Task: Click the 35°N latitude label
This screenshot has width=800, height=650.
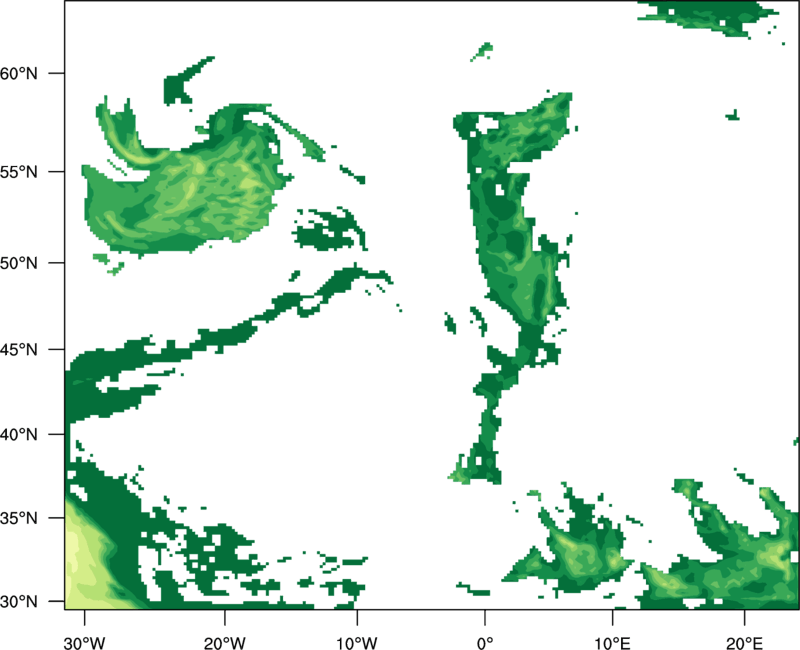Action: tap(18, 518)
